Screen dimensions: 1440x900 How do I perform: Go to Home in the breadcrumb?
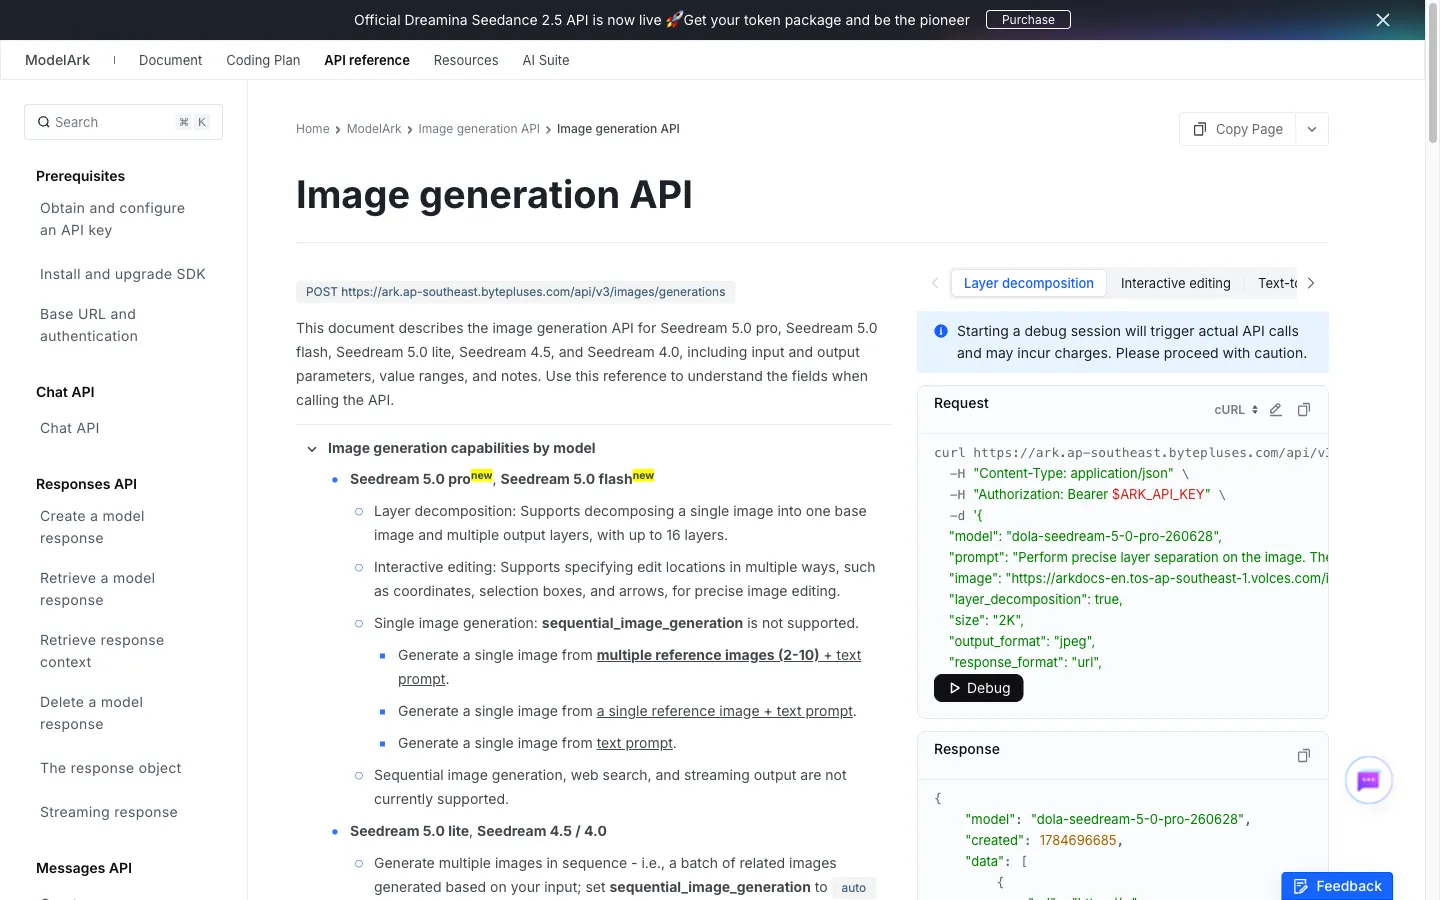click(313, 129)
